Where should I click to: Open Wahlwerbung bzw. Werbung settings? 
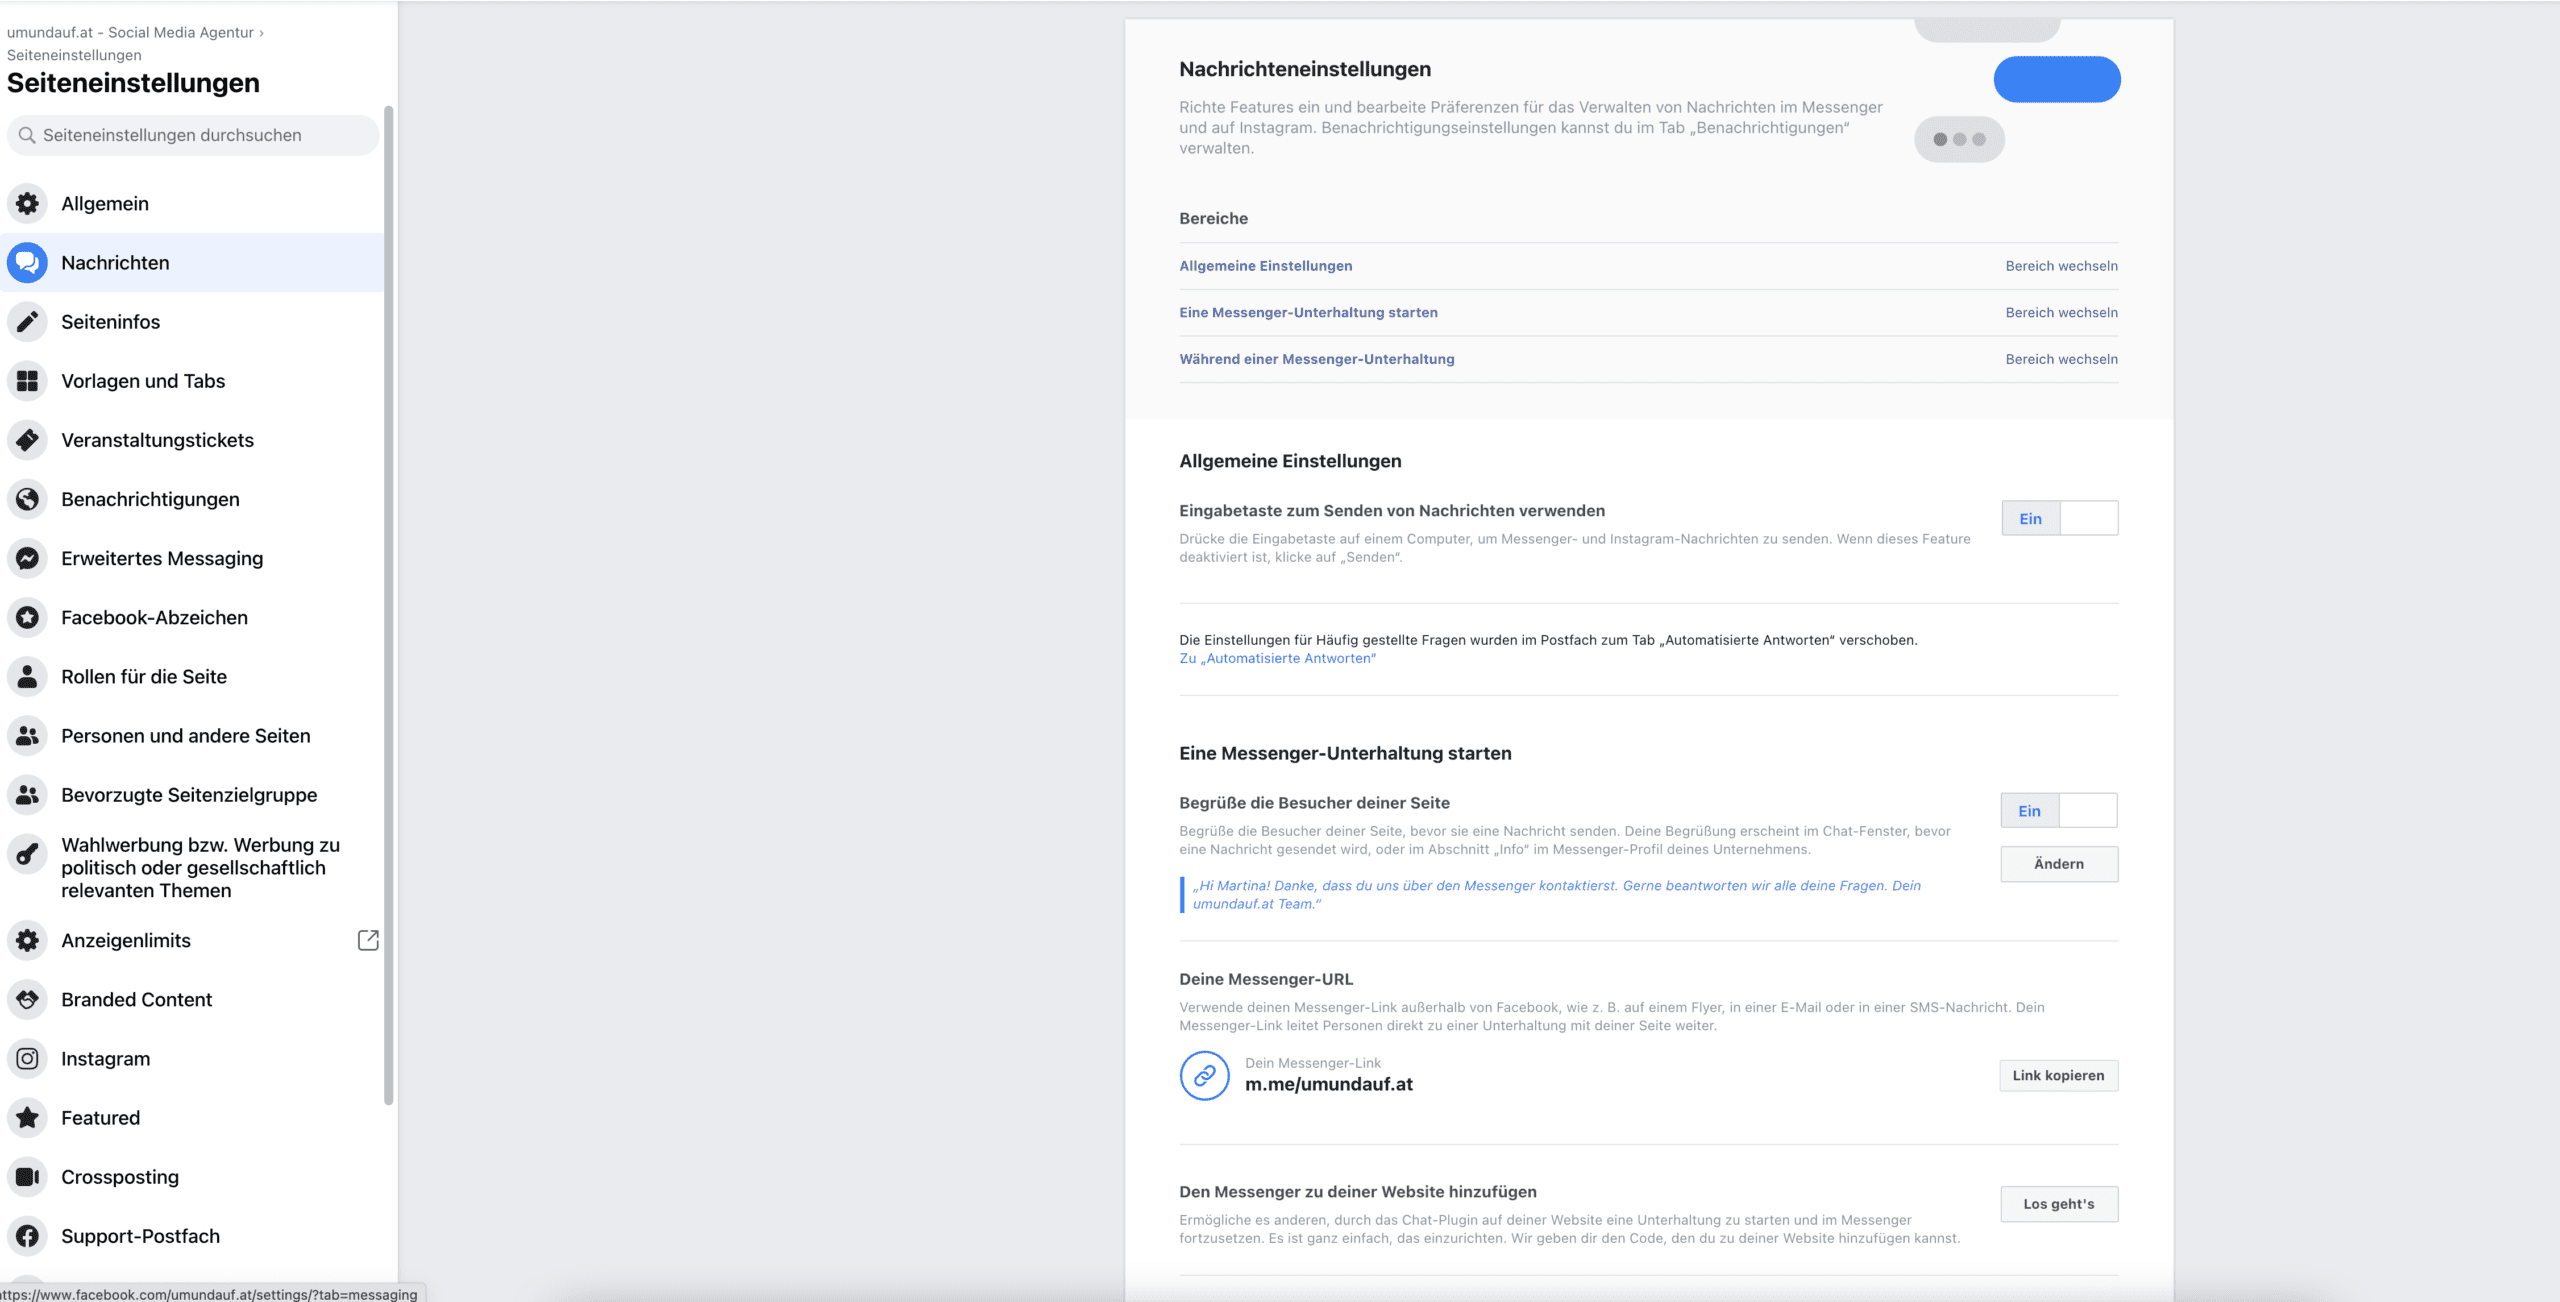tap(192, 867)
